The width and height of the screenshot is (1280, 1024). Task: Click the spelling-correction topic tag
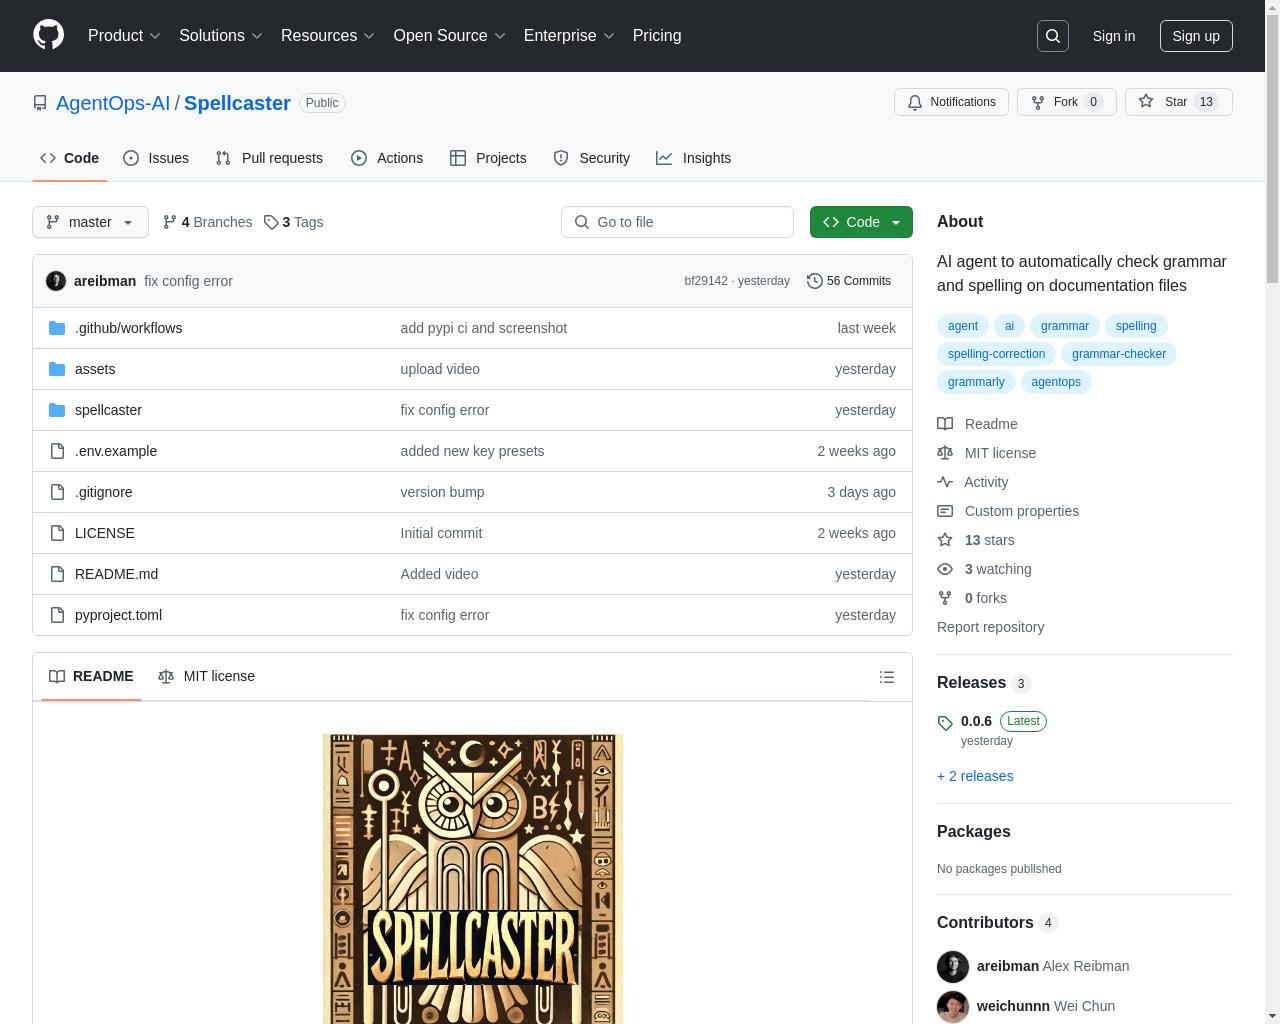(996, 354)
